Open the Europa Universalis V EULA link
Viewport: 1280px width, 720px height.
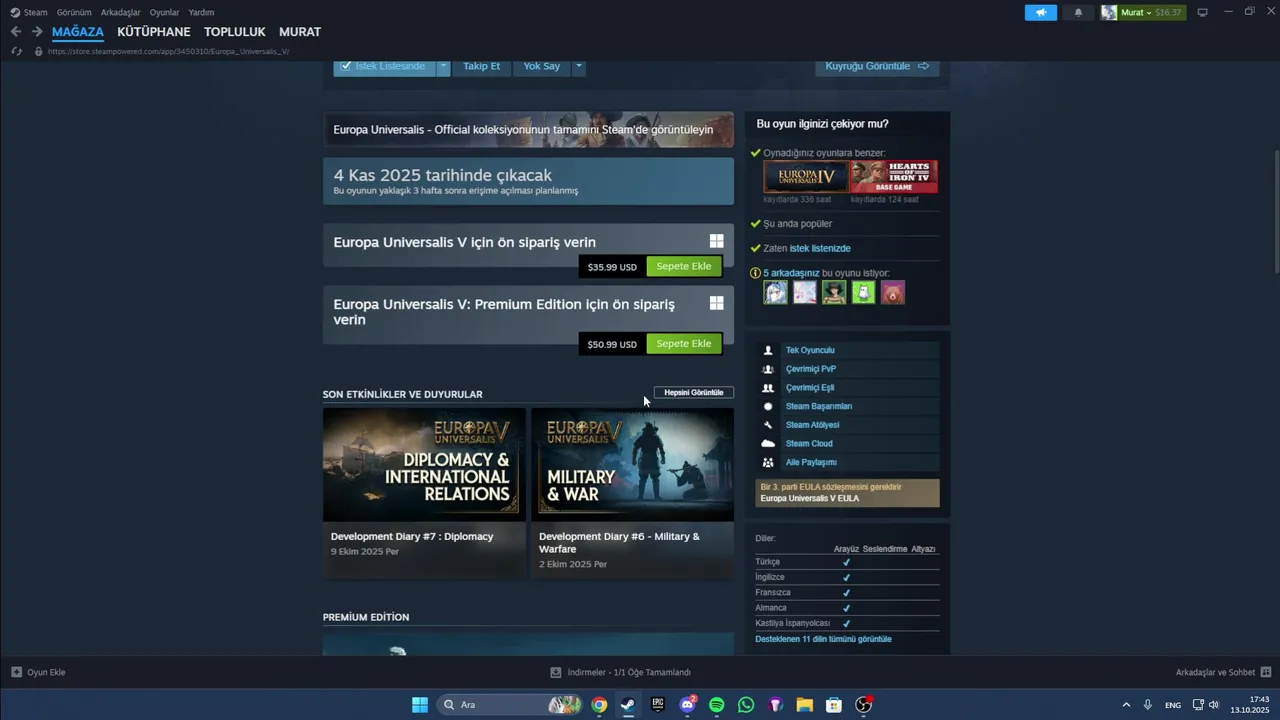point(809,498)
